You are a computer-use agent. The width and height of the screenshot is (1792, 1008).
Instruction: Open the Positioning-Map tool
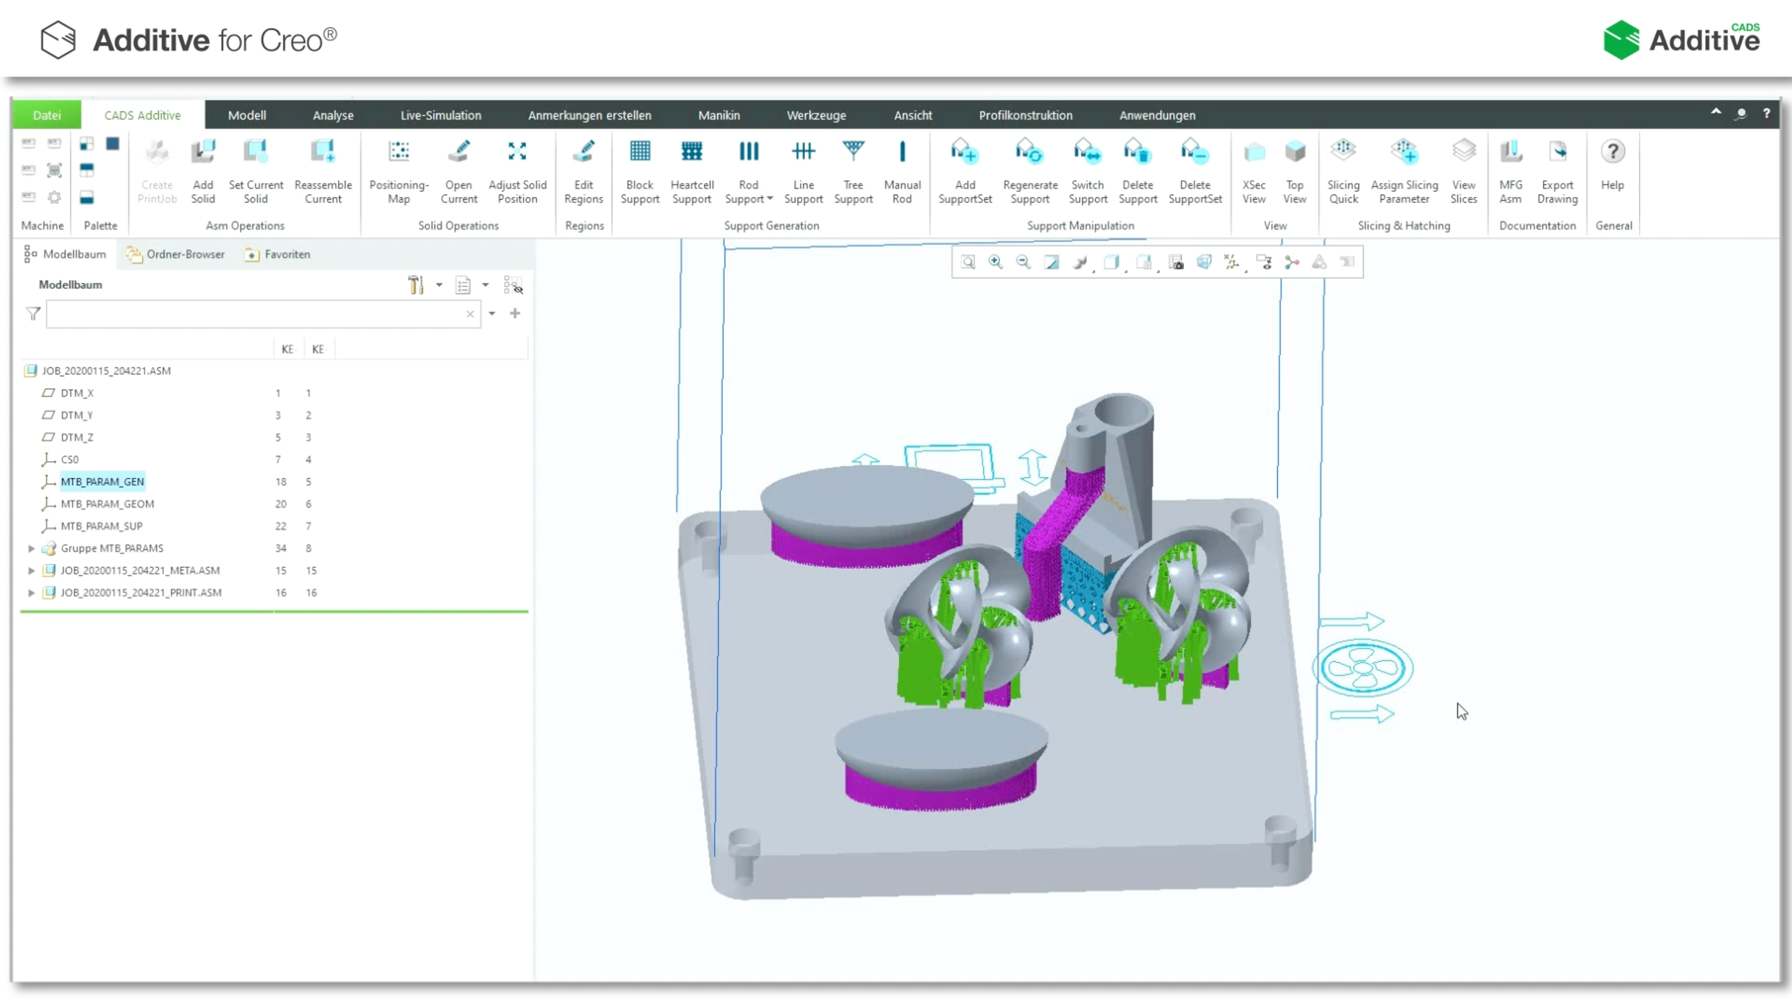(x=398, y=172)
